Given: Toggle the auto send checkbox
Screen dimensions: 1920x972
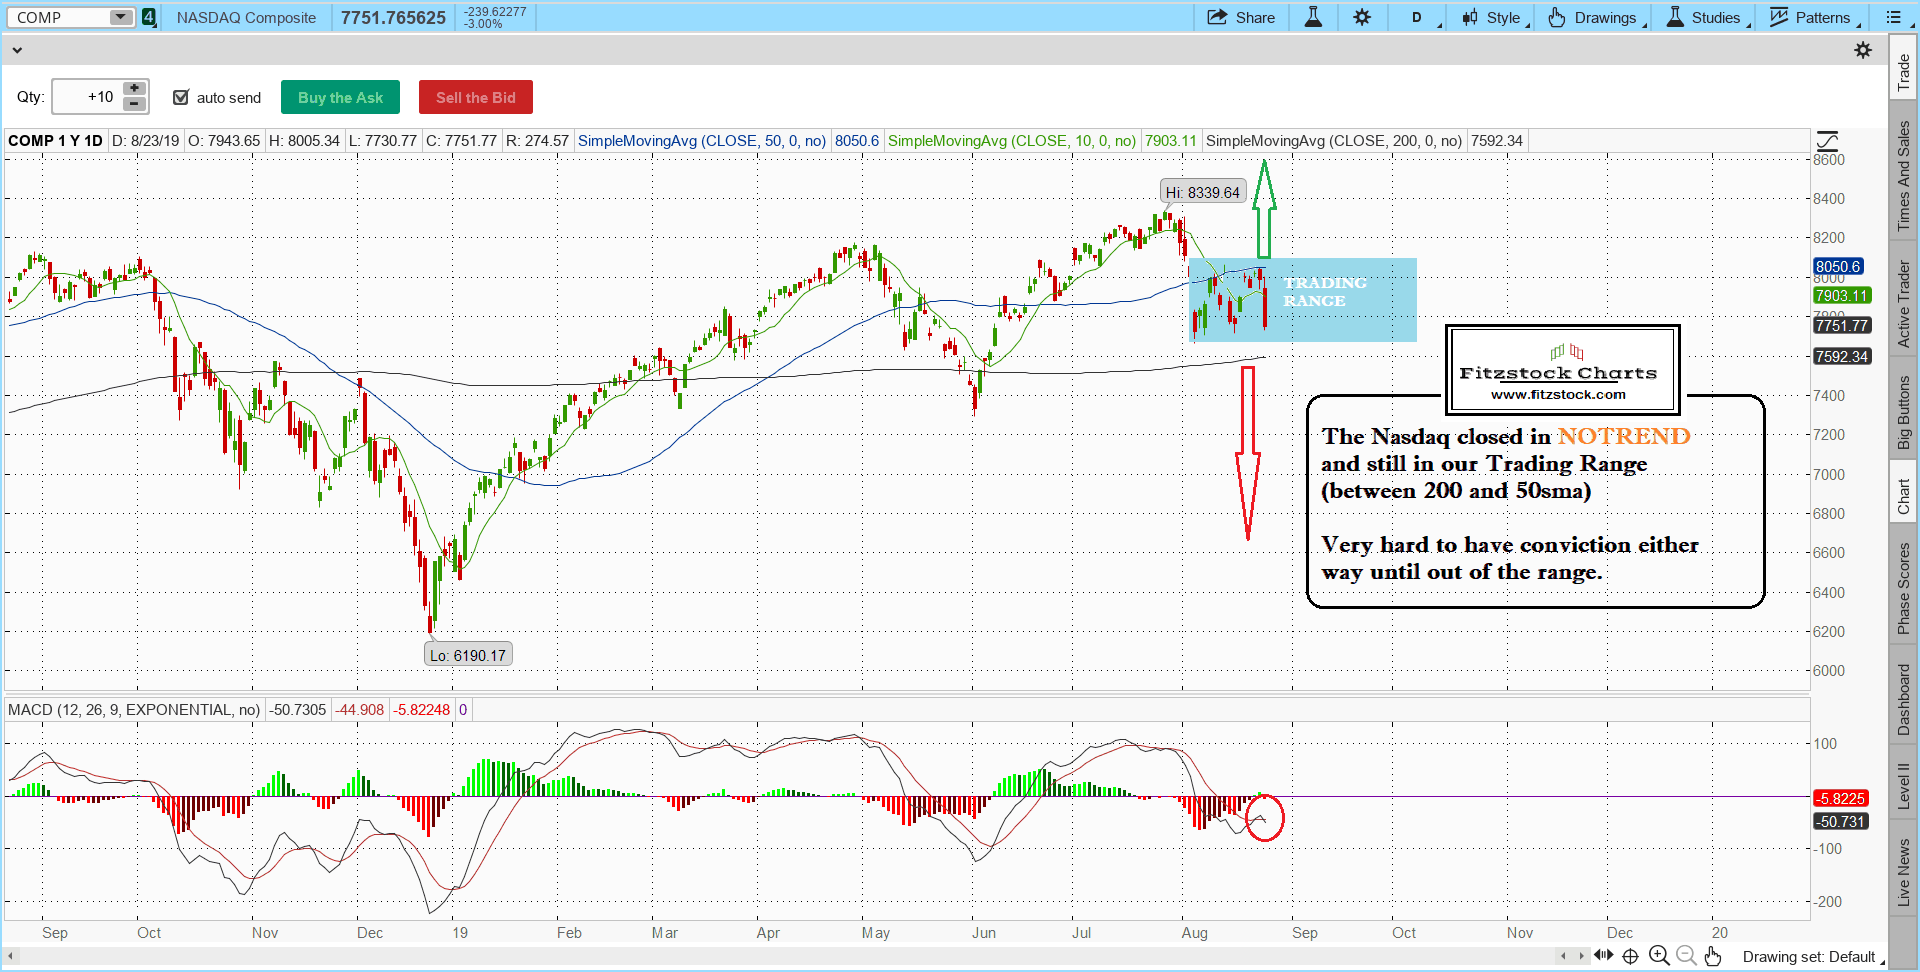Looking at the screenshot, I should [x=181, y=97].
